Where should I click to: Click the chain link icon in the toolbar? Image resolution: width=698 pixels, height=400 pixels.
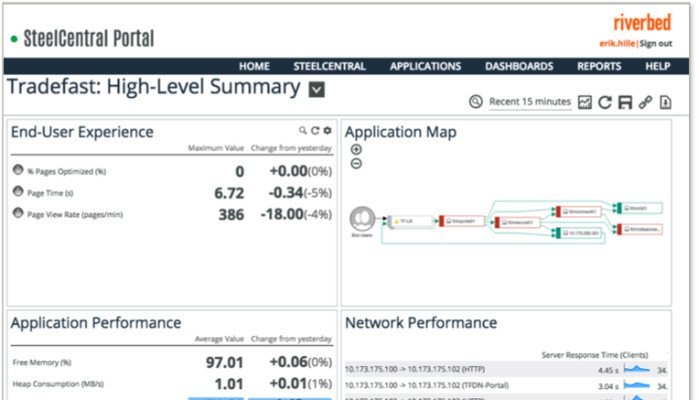point(645,102)
